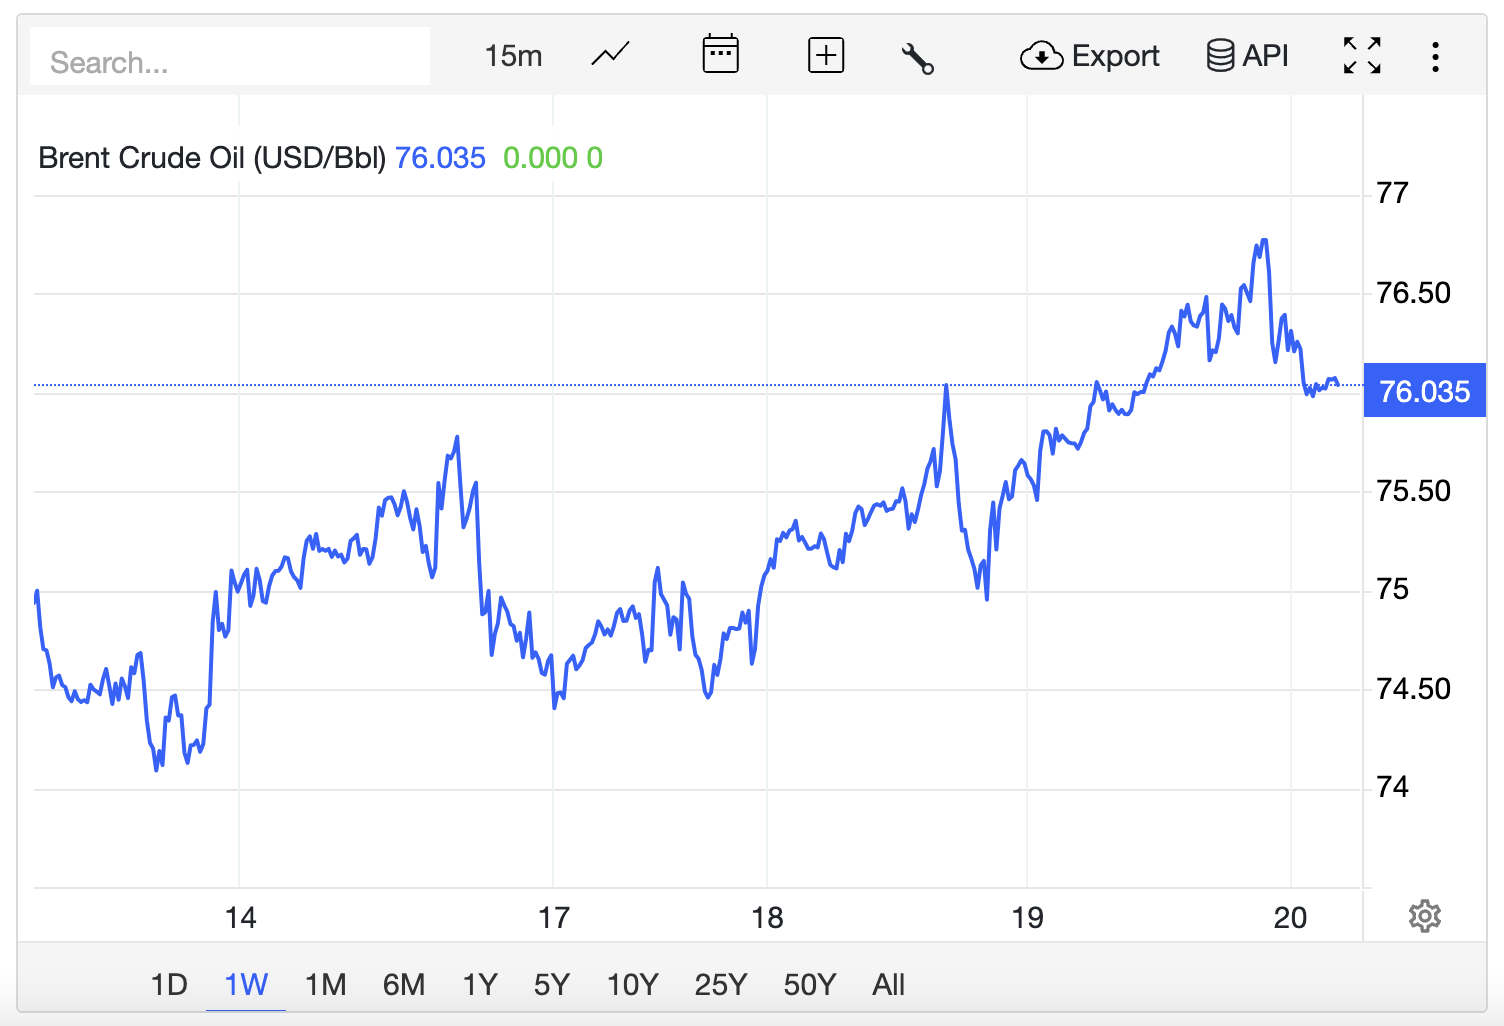Screen dimensions: 1504x1026
Task: Click the Brent Crude Oil (USD/Bbl) title
Action: (x=212, y=158)
